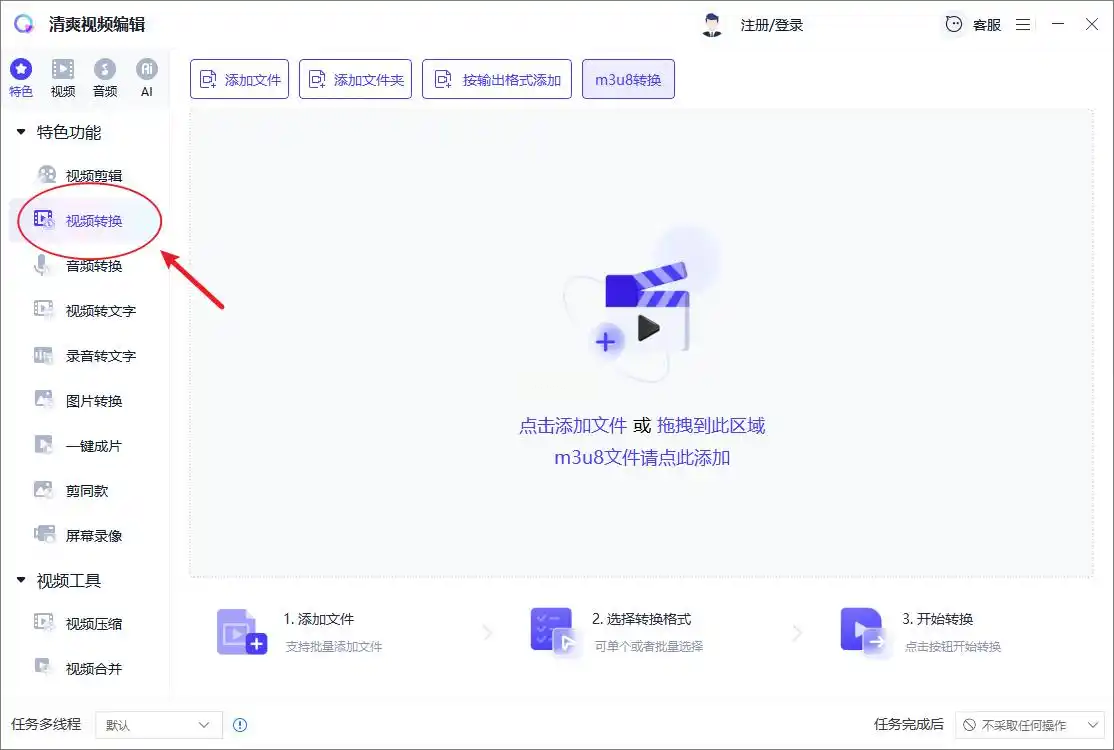Click the 清爽视频编辑 title text
Screen dimensions: 1114x750
(97, 24)
